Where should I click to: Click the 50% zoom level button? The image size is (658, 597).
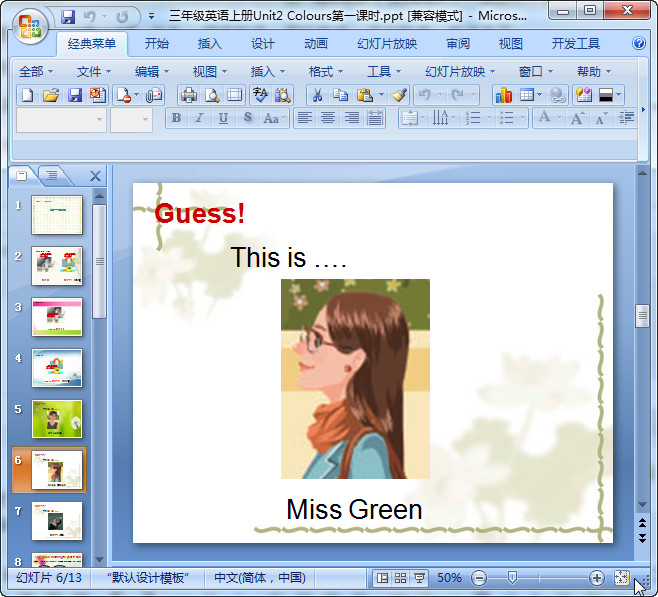click(x=449, y=578)
